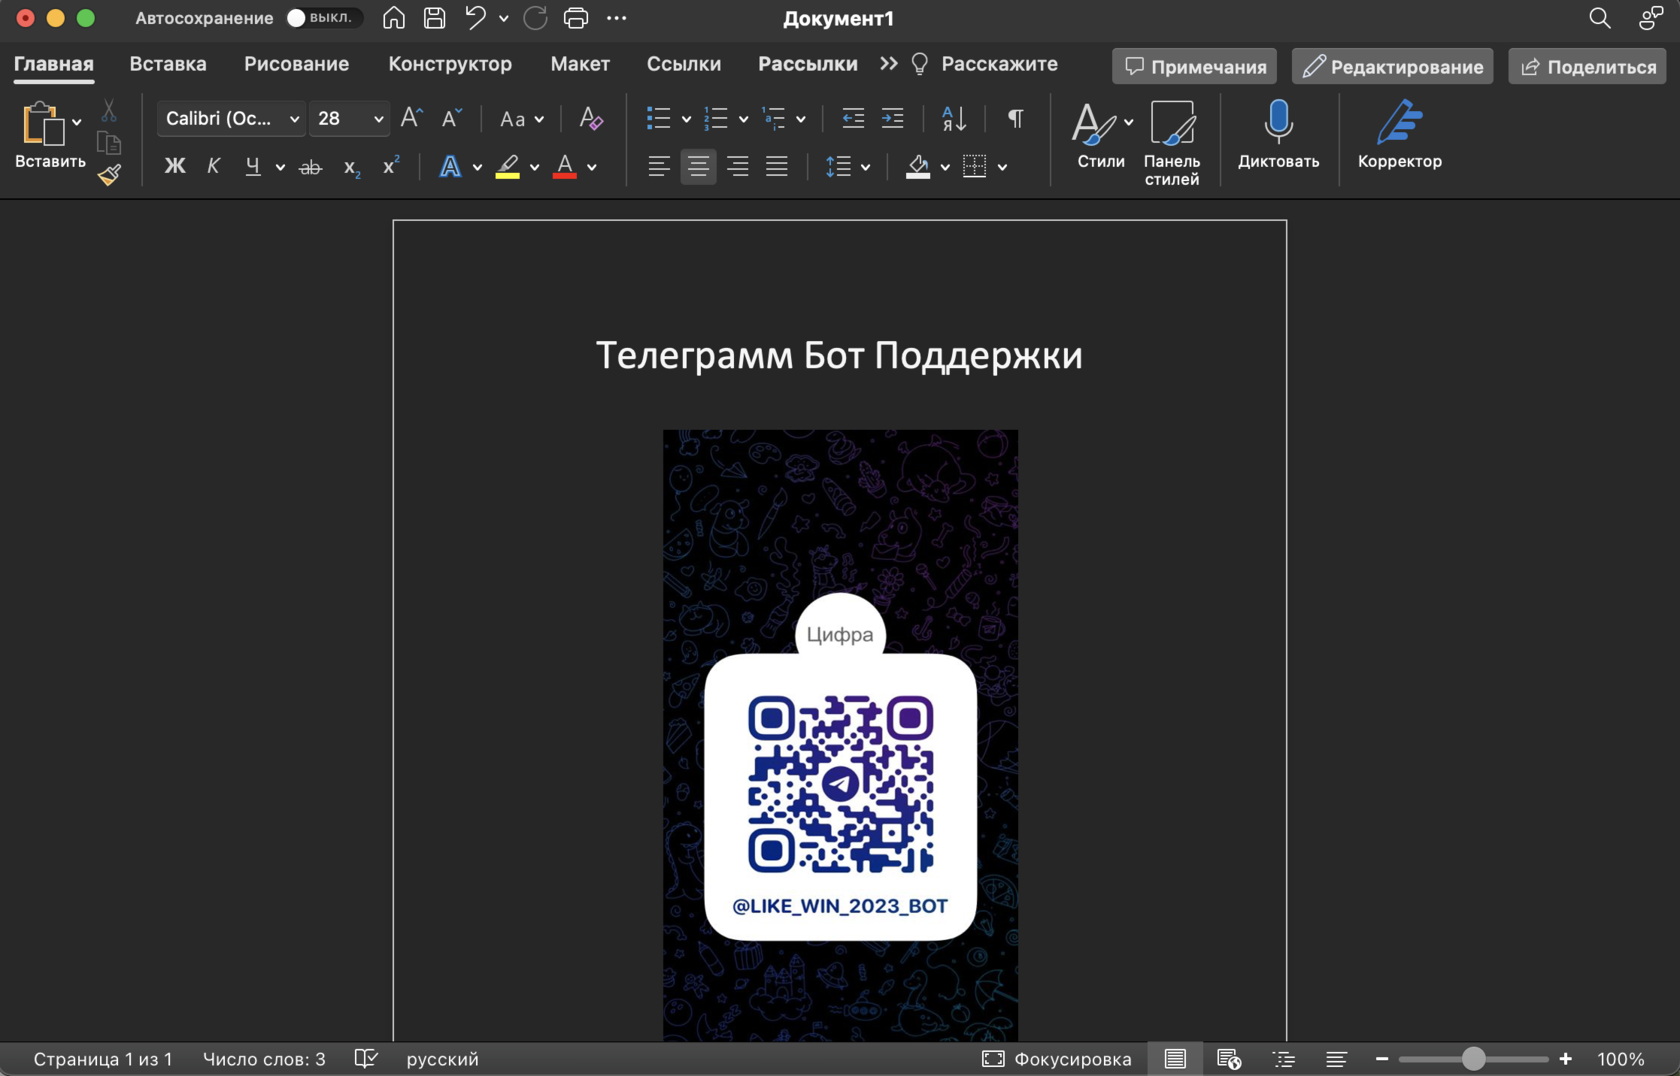
Task: Print the document with printer icon
Action: pyautogui.click(x=576, y=18)
